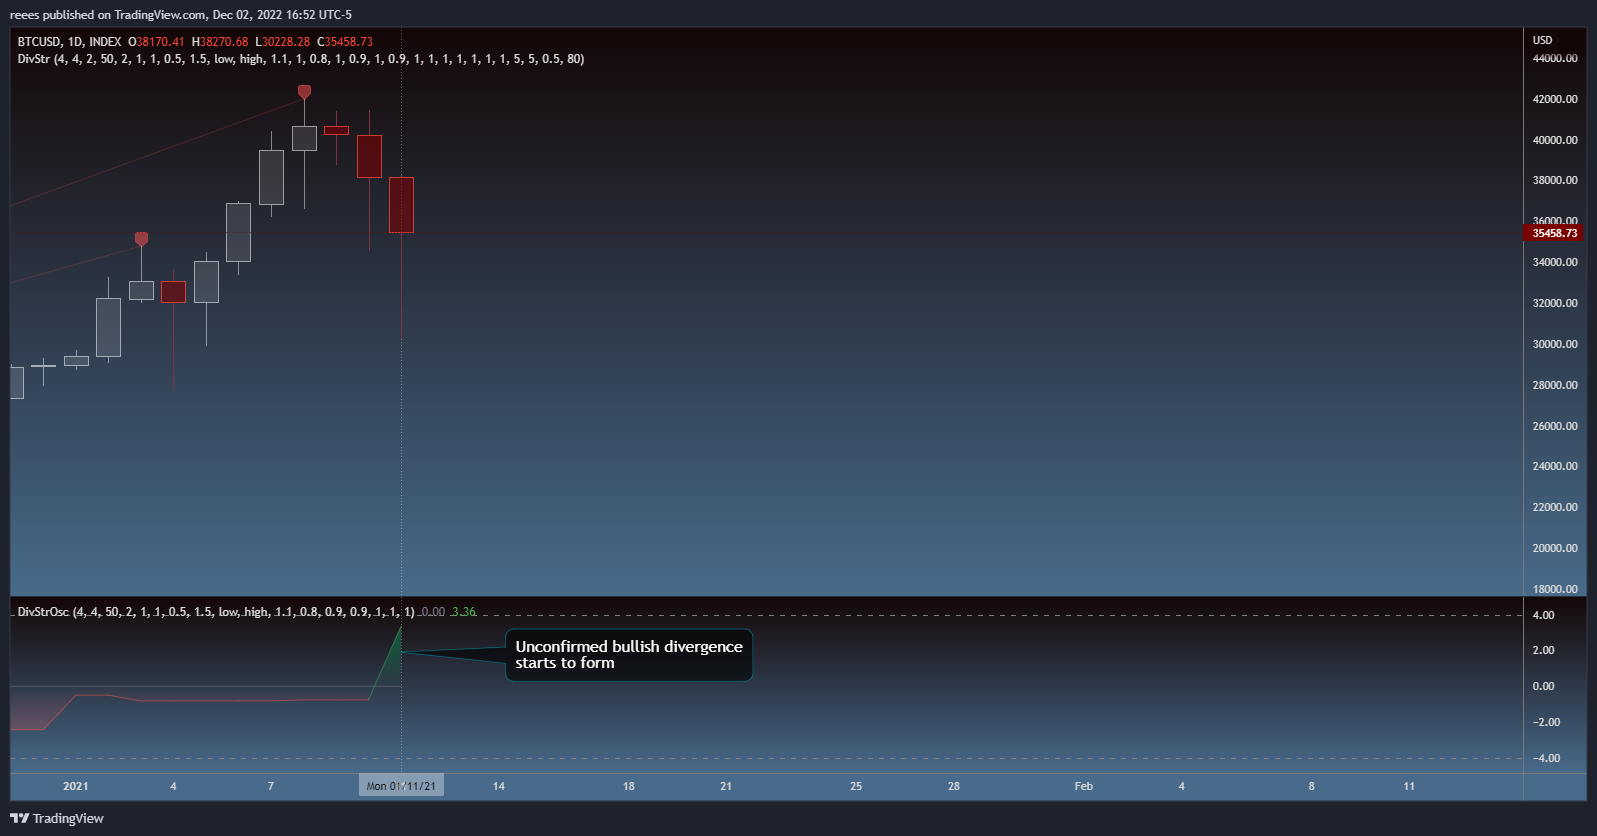Click the 18000.00 price axis label

coord(1555,589)
